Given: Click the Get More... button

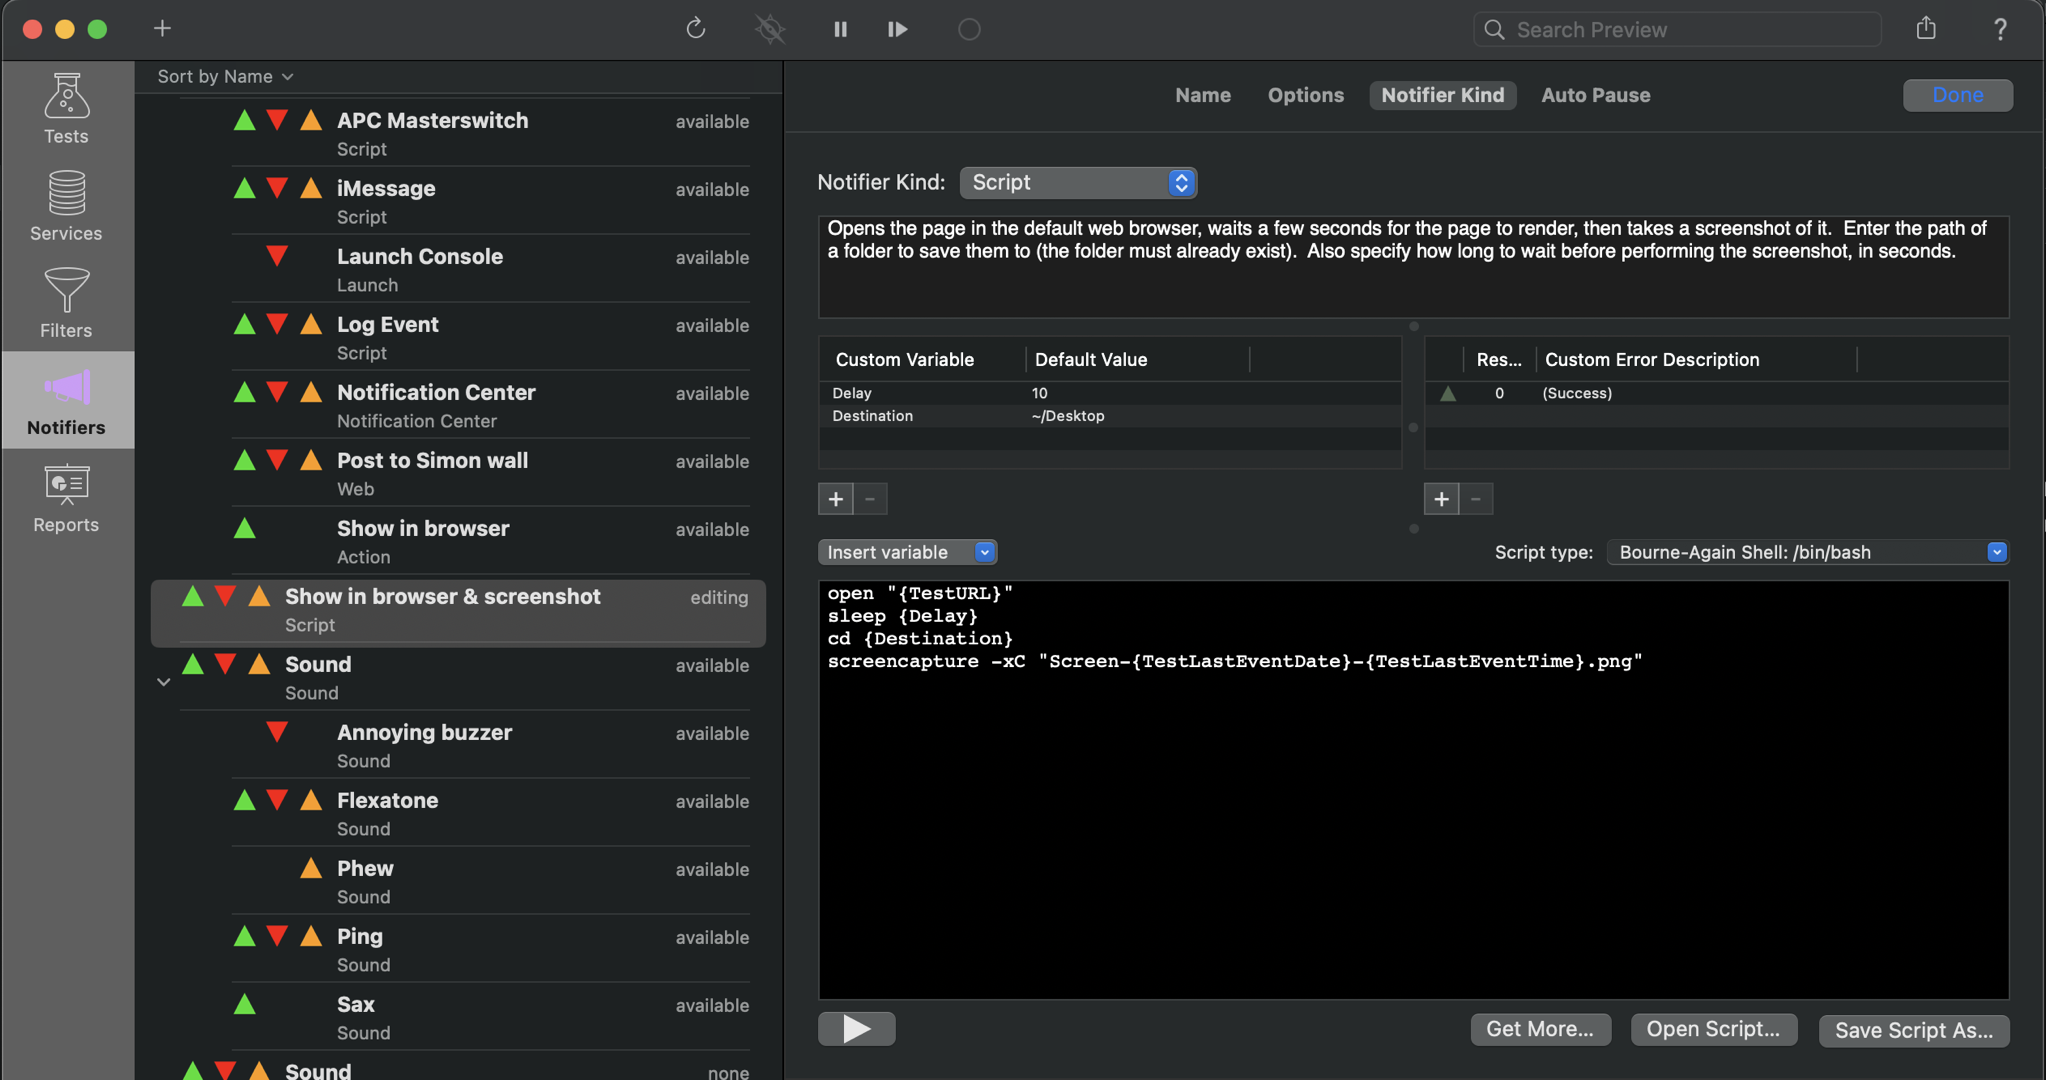Looking at the screenshot, I should coord(1540,1029).
